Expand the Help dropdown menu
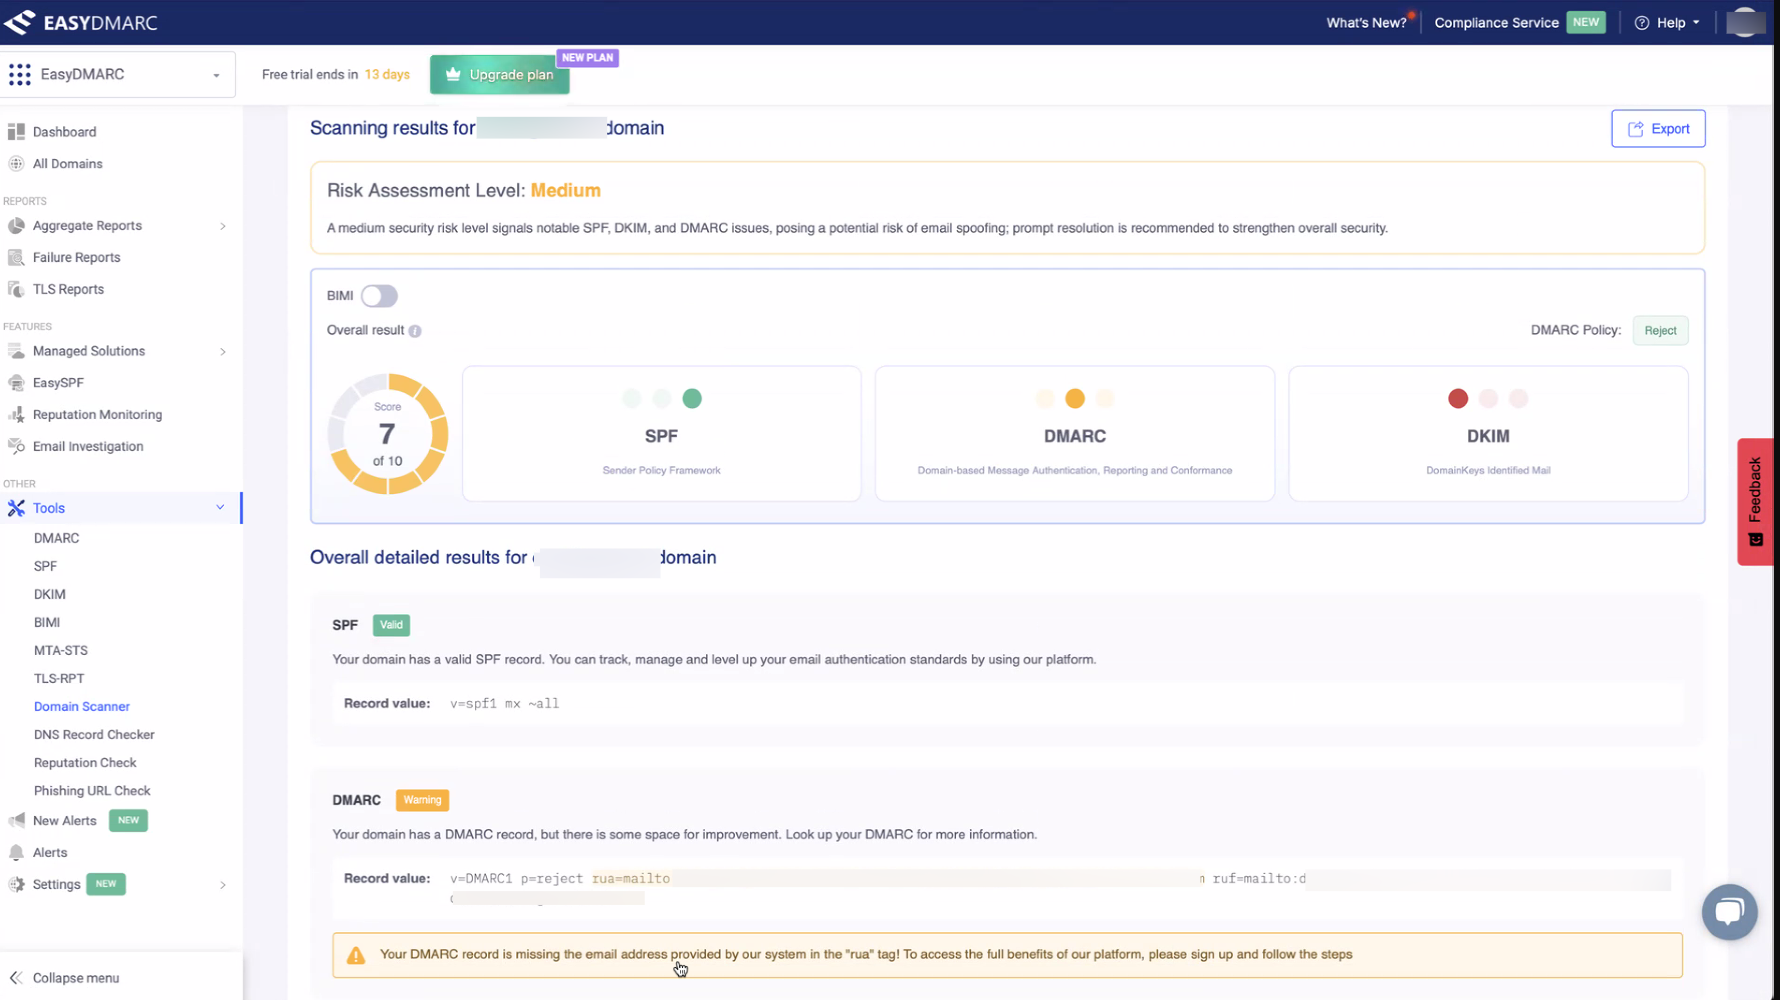The width and height of the screenshot is (1780, 1000). point(1667,22)
